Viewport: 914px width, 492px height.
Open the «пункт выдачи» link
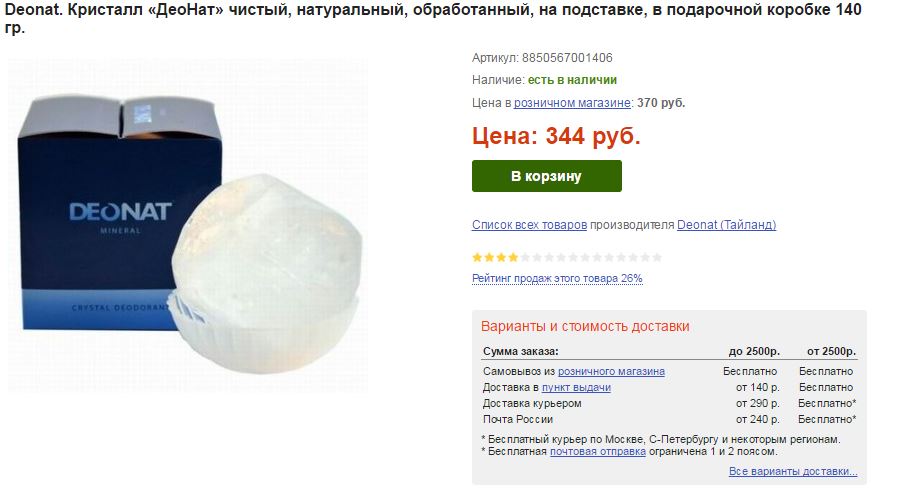coord(576,388)
